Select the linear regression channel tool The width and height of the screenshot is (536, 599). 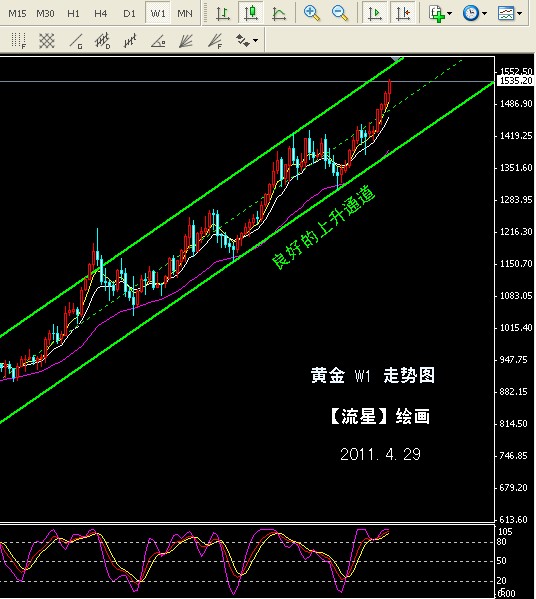(x=130, y=40)
